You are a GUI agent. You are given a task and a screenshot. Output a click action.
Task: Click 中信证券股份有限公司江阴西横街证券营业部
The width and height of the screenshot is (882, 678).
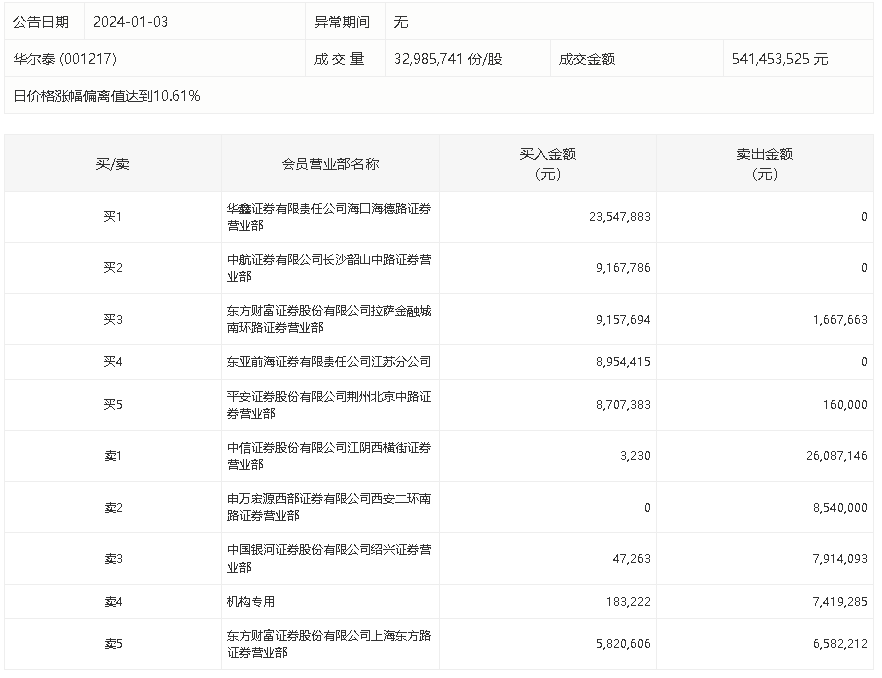coord(329,456)
